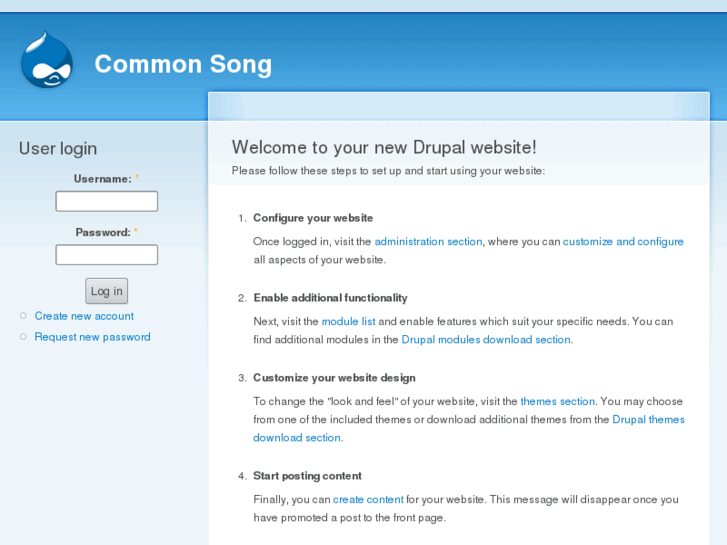Visit the administration section link

tap(428, 242)
